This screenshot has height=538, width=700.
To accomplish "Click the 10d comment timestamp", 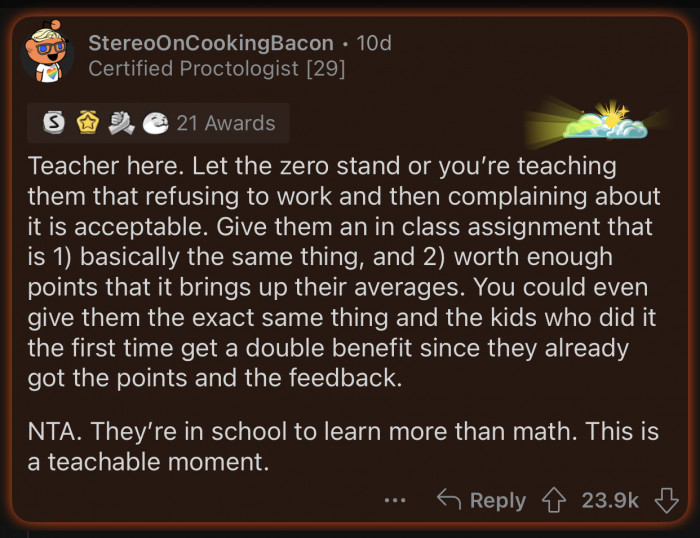I will tap(374, 43).
